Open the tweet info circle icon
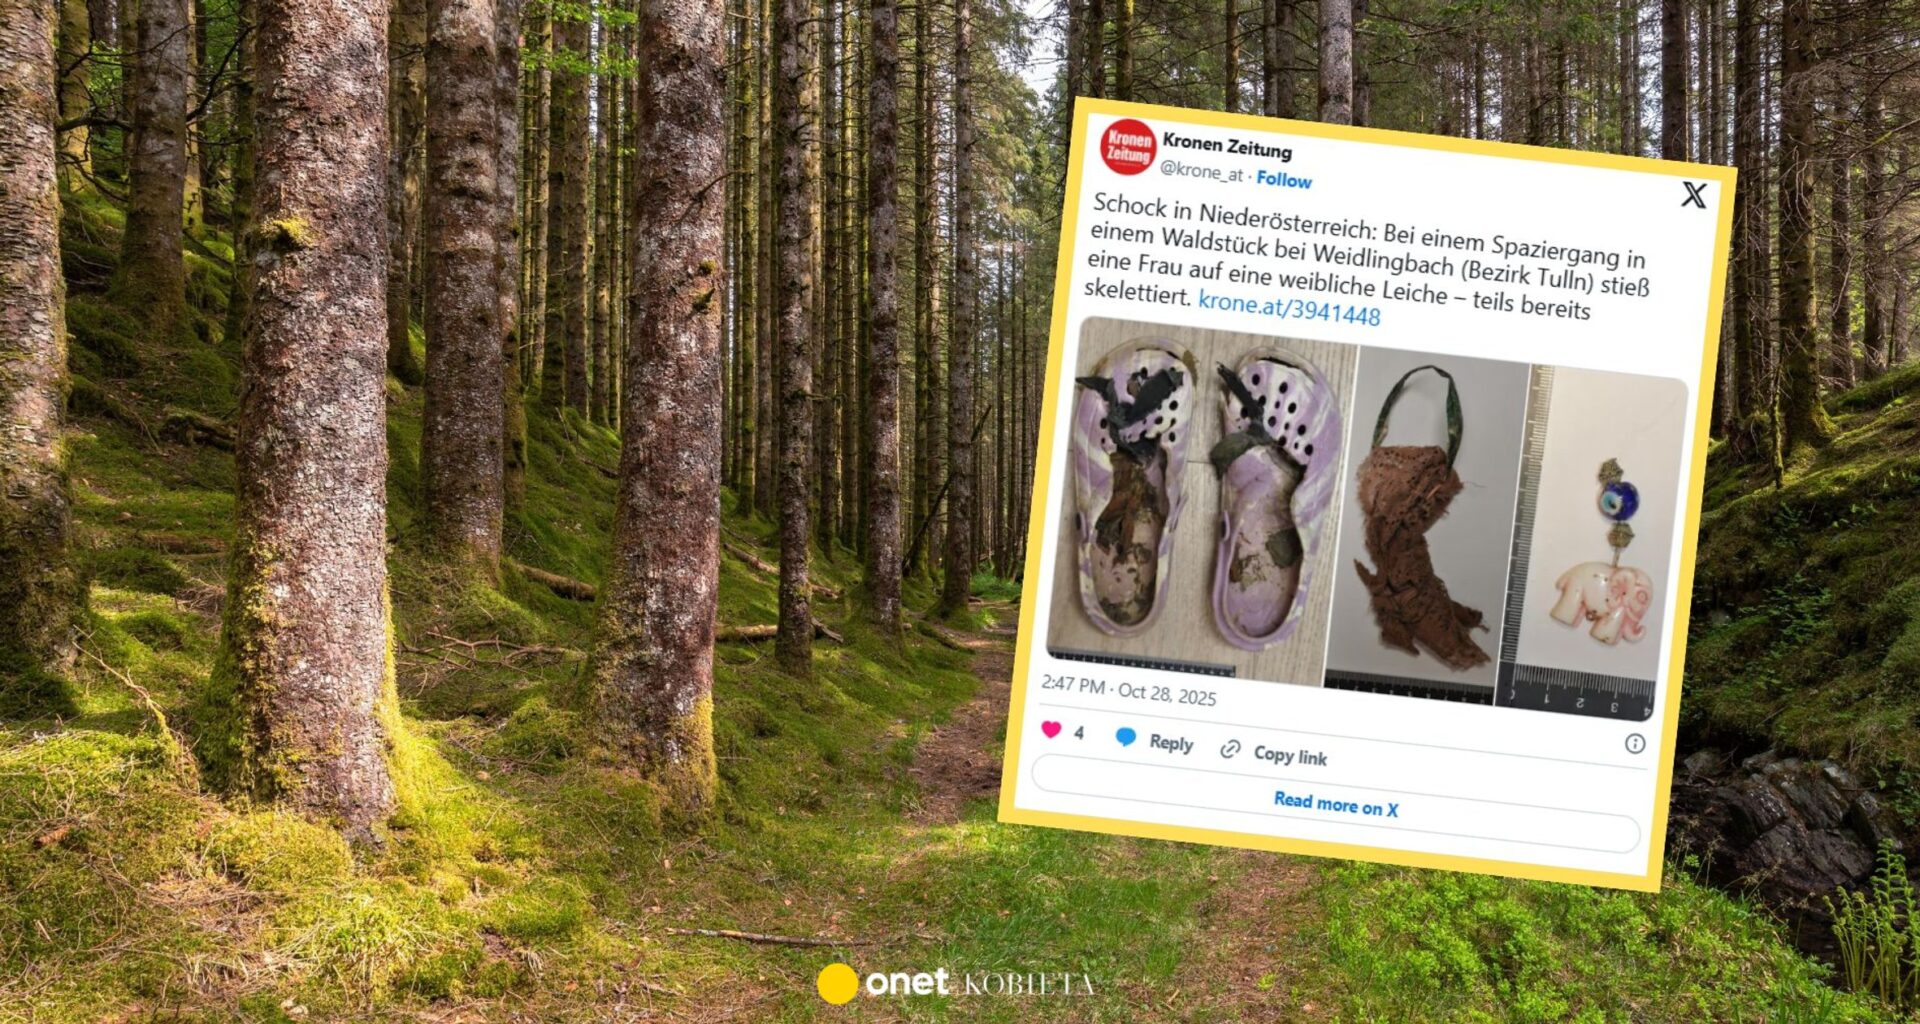Viewport: 1920px width, 1024px height. [1635, 743]
